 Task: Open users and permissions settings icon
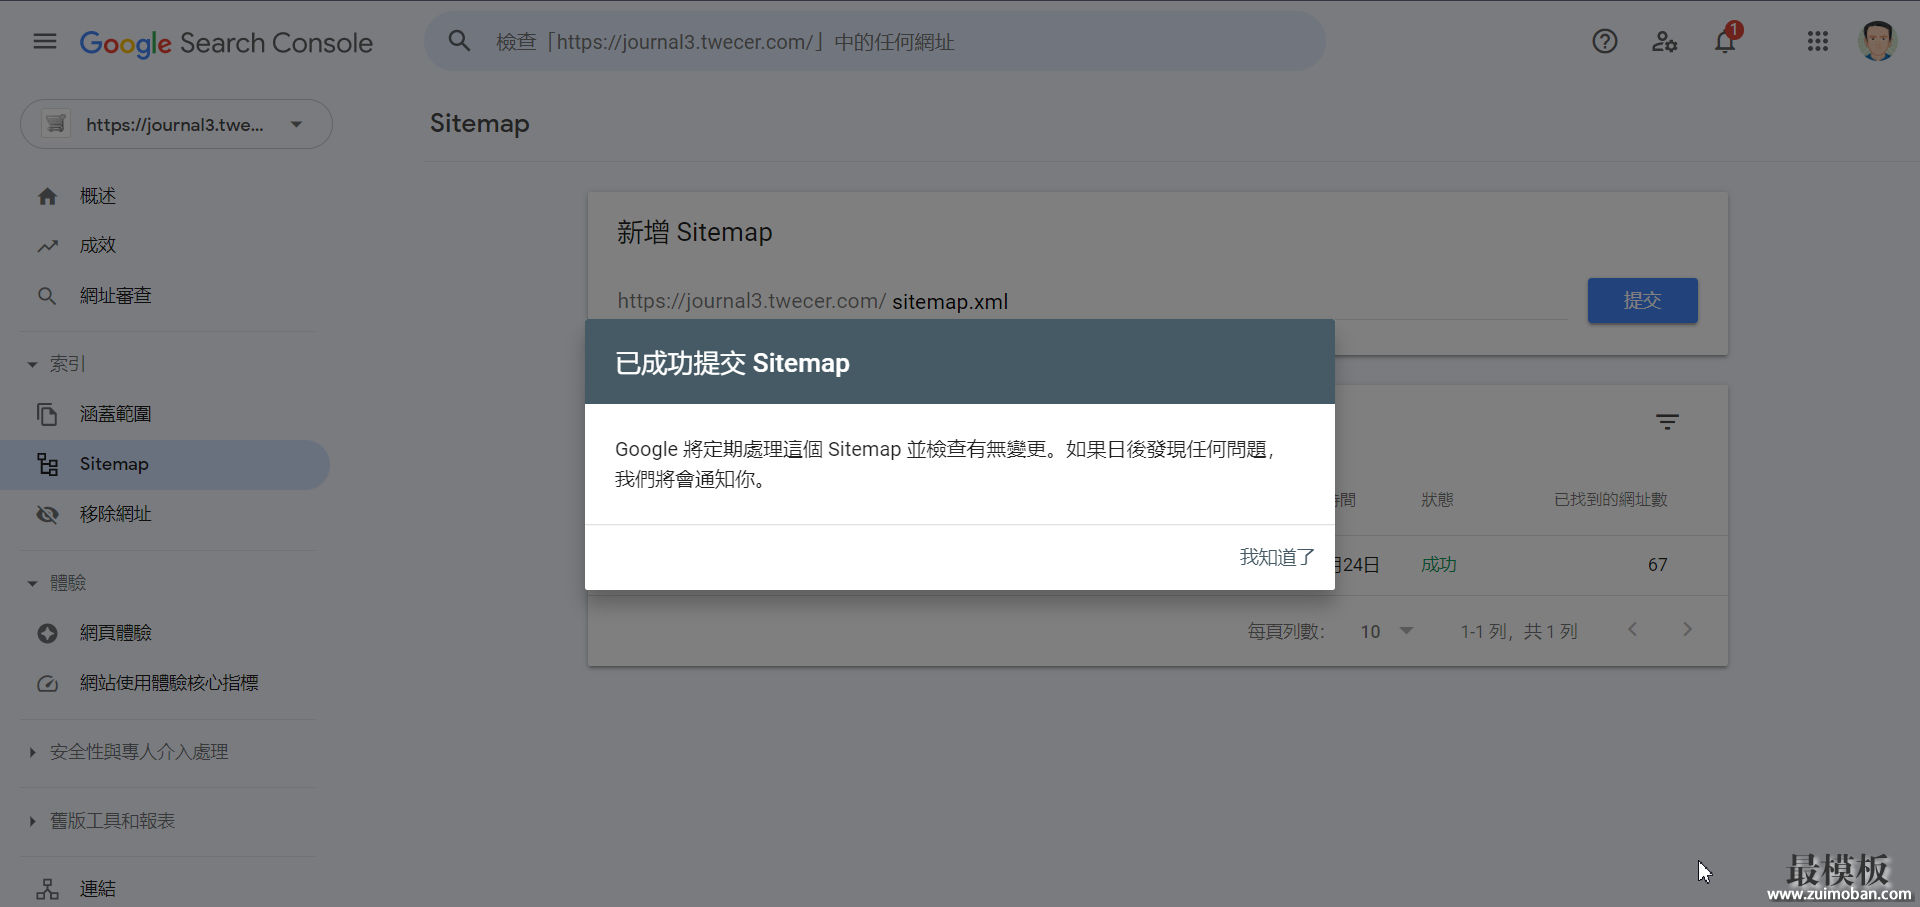[1664, 42]
